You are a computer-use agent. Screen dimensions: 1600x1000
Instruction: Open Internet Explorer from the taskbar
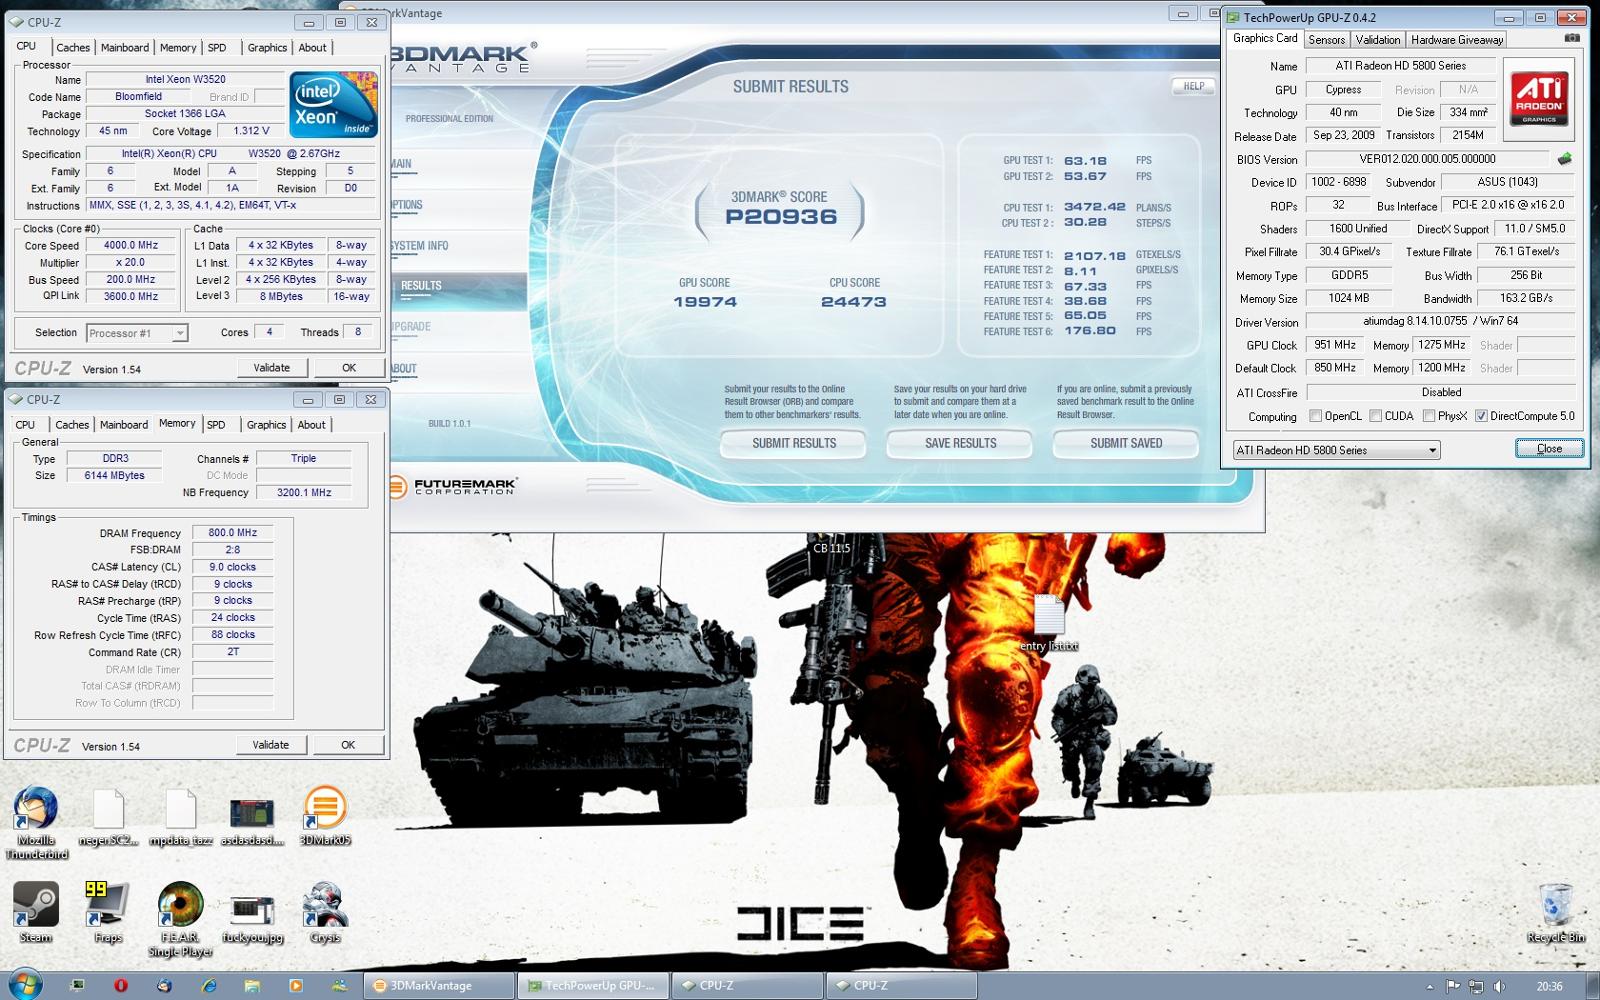(208, 985)
